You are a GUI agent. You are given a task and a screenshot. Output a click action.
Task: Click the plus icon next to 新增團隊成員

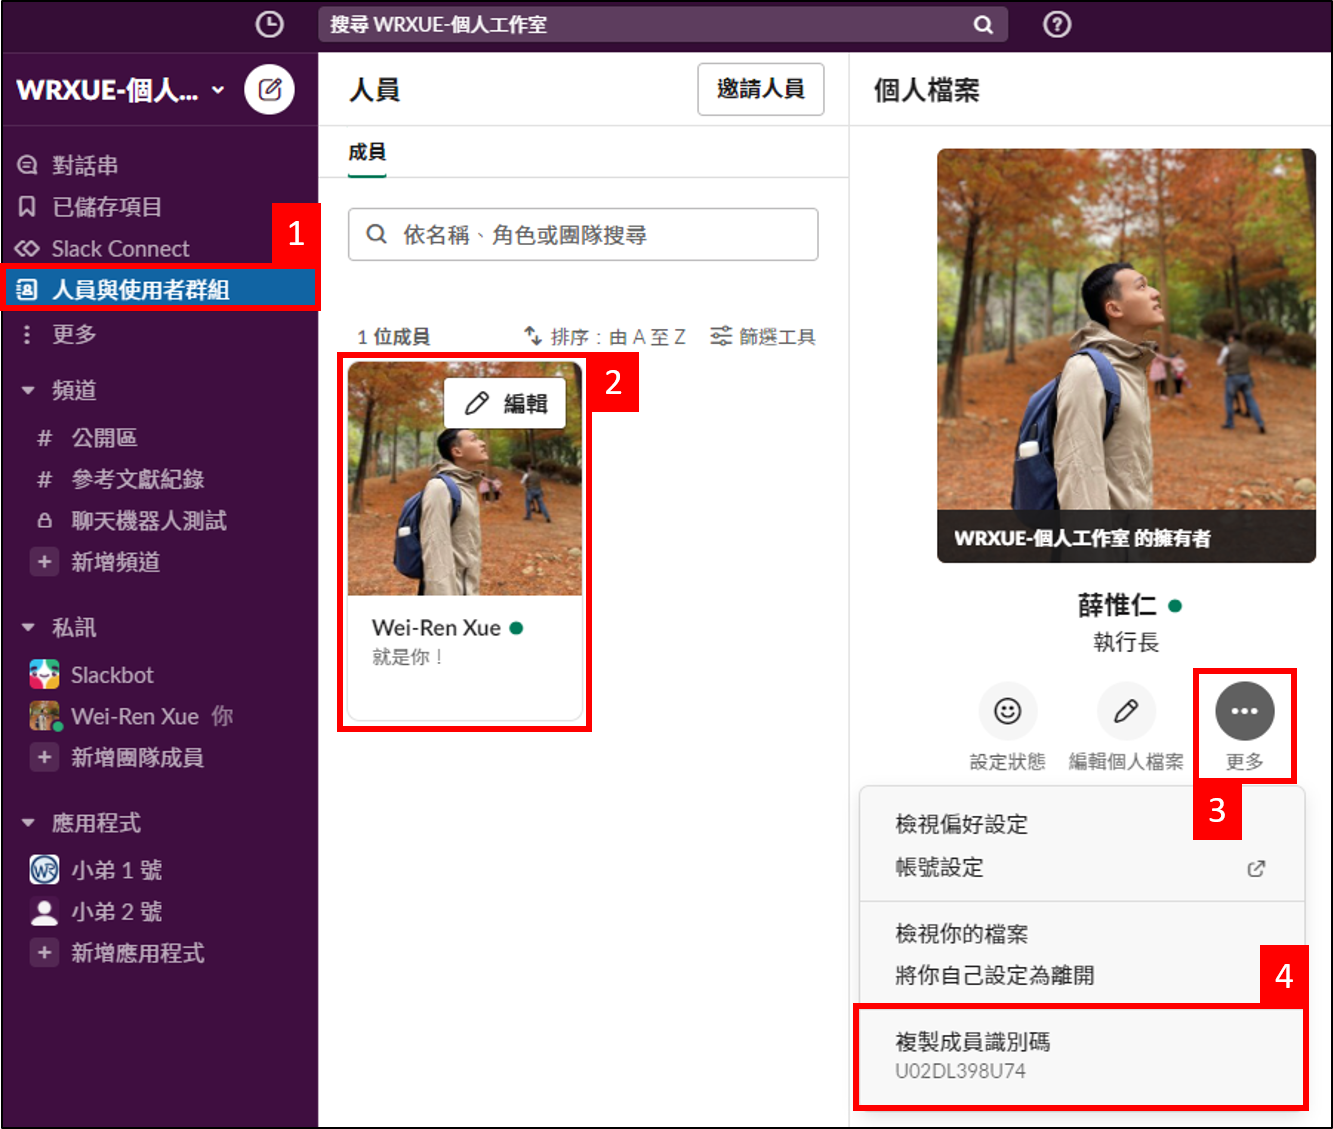(x=44, y=757)
